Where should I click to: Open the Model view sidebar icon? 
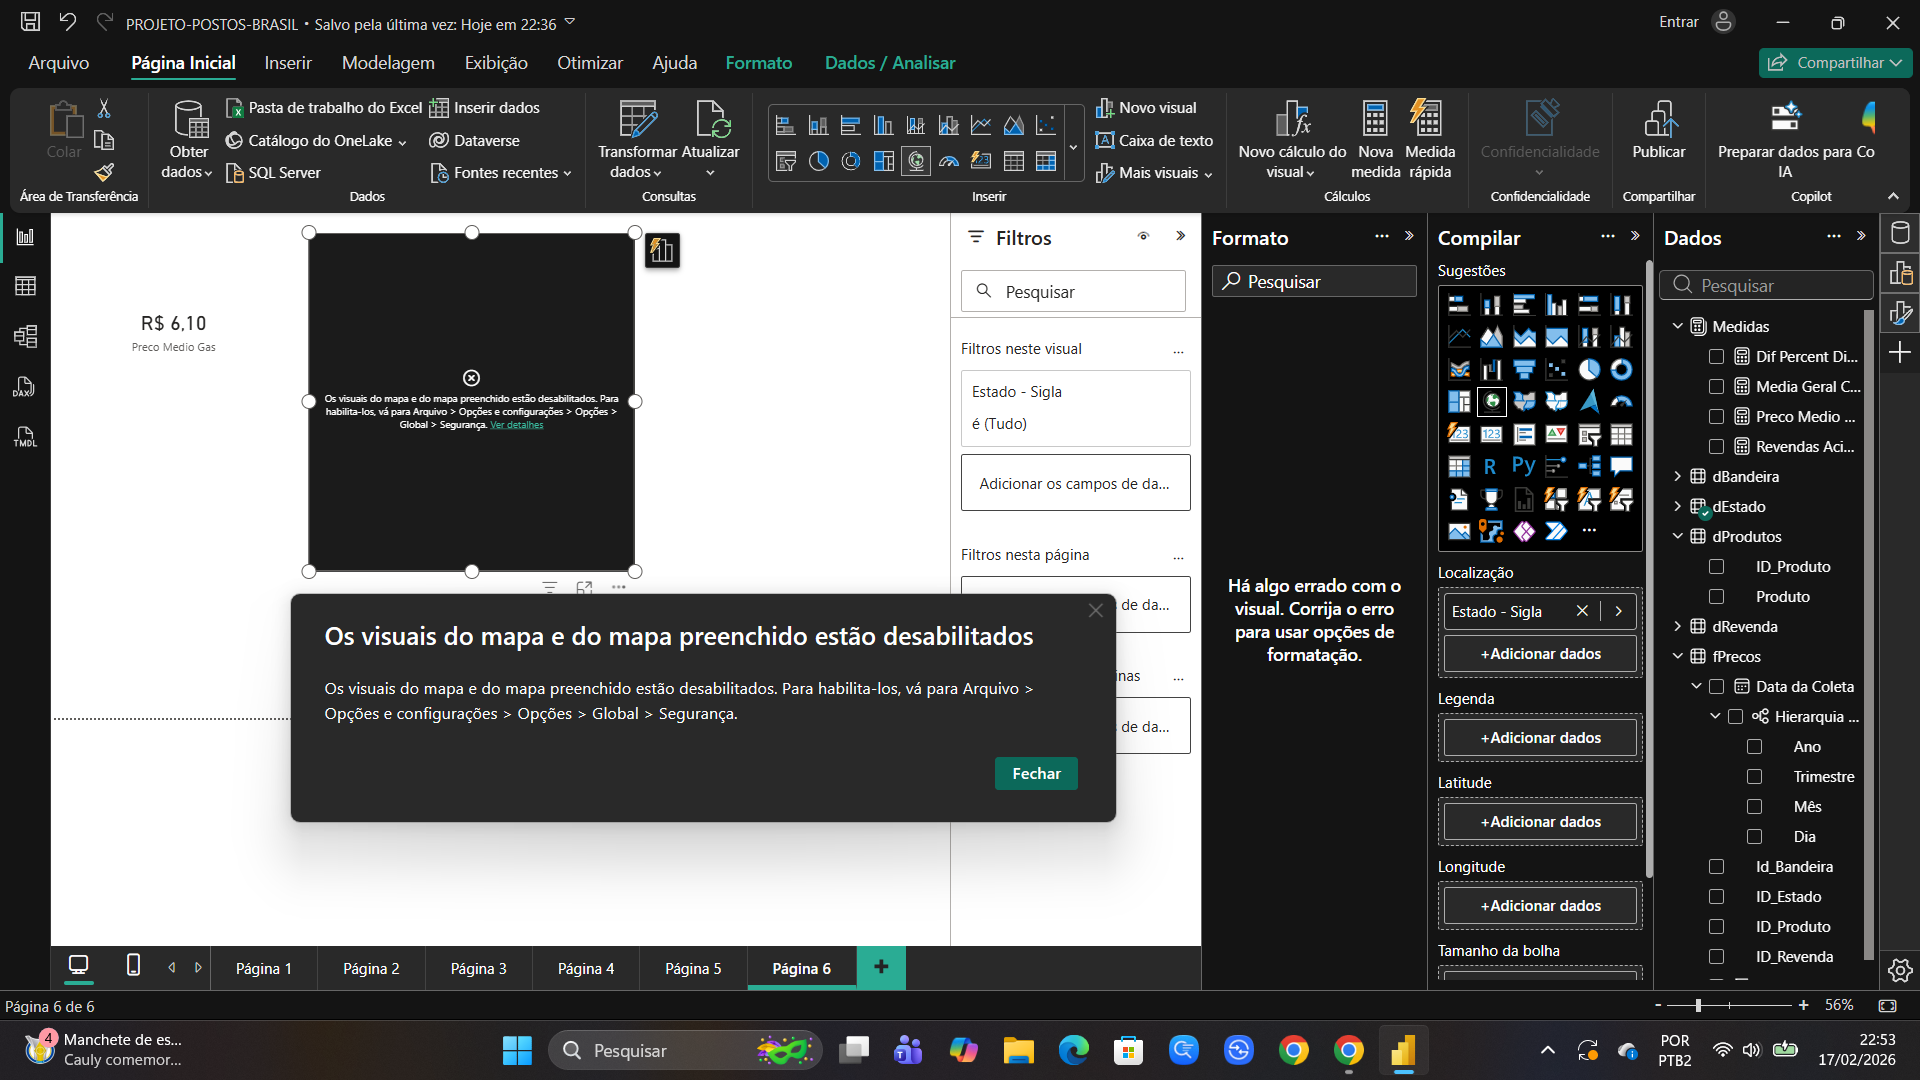point(25,337)
